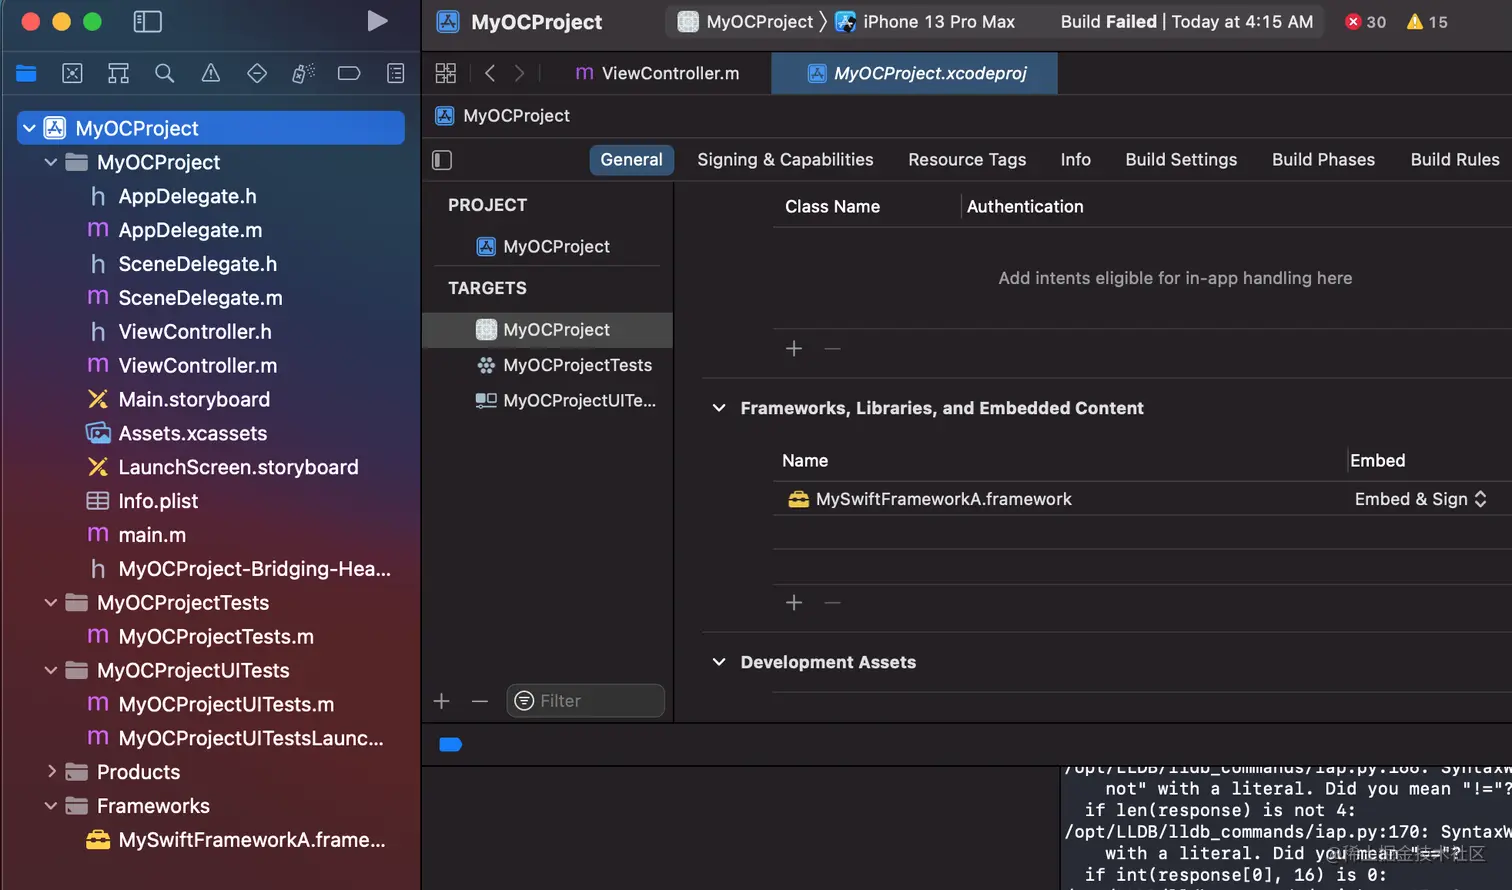Viewport: 1512px width, 890px height.
Task: Collapse MyOCProjectTests group
Action: pyautogui.click(x=51, y=602)
